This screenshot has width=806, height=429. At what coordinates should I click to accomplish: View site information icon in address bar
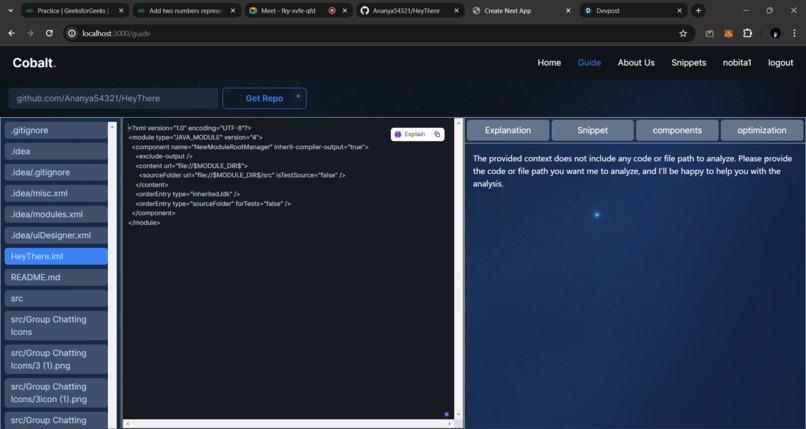72,33
